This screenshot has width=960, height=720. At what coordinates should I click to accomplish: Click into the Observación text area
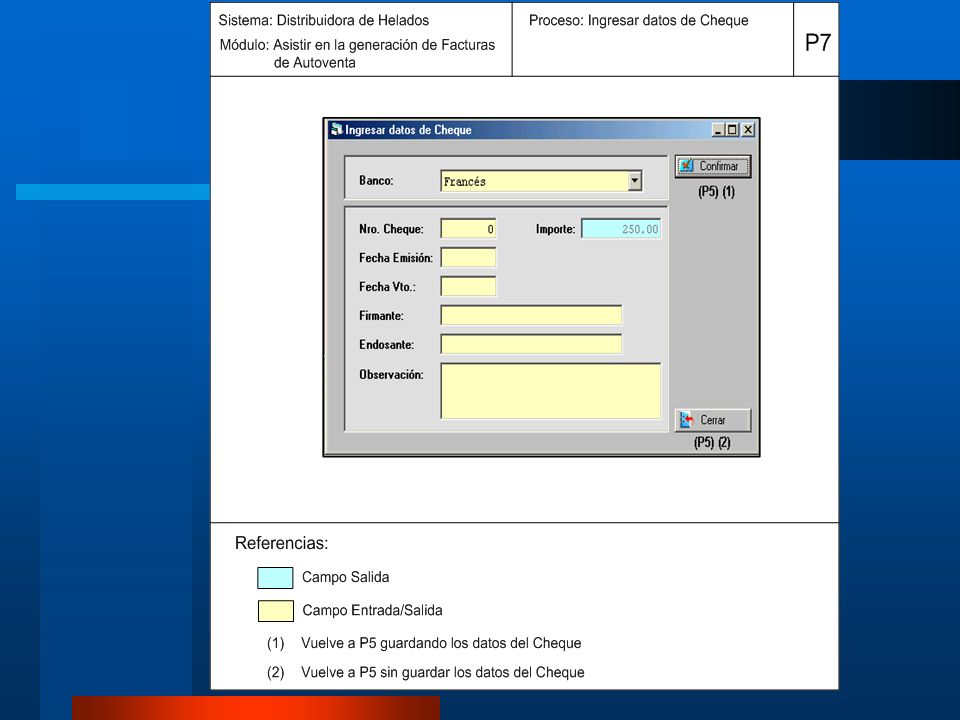coord(551,391)
